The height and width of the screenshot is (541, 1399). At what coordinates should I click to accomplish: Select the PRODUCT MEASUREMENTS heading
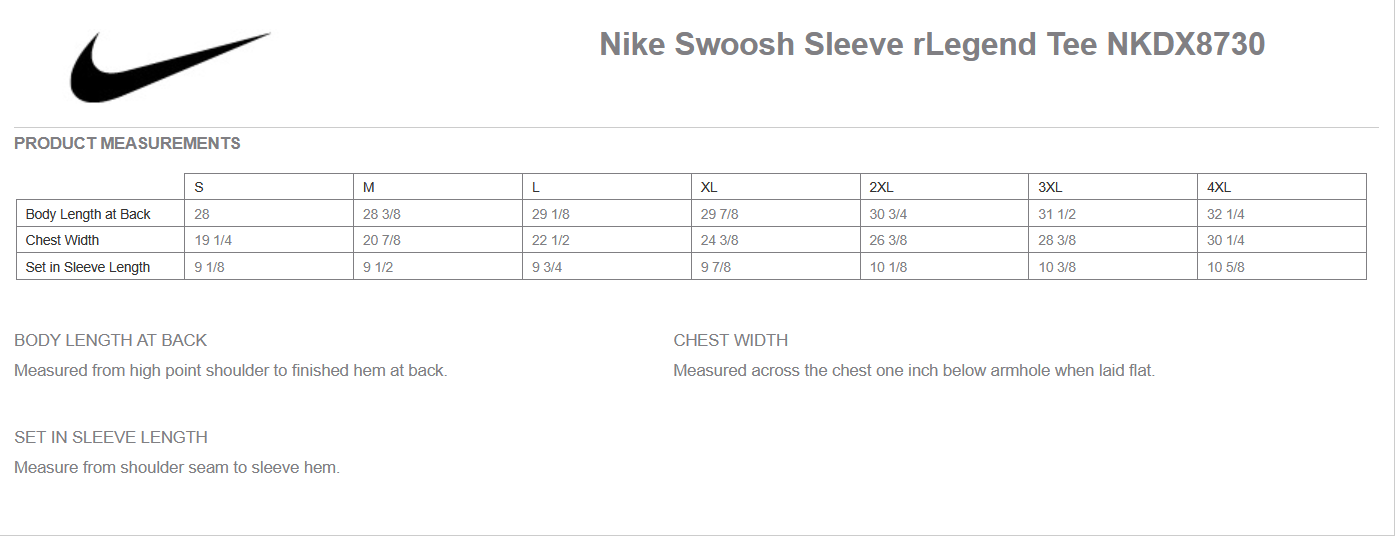pyautogui.click(x=127, y=144)
